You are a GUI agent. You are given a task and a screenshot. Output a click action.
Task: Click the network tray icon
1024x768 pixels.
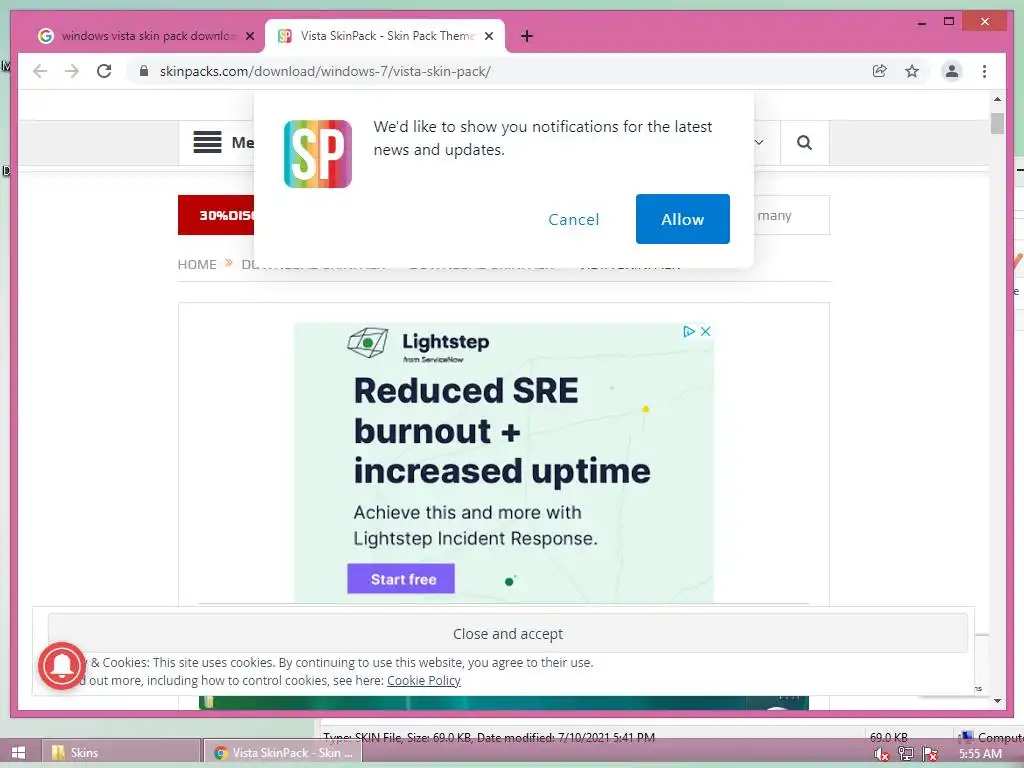(906, 754)
